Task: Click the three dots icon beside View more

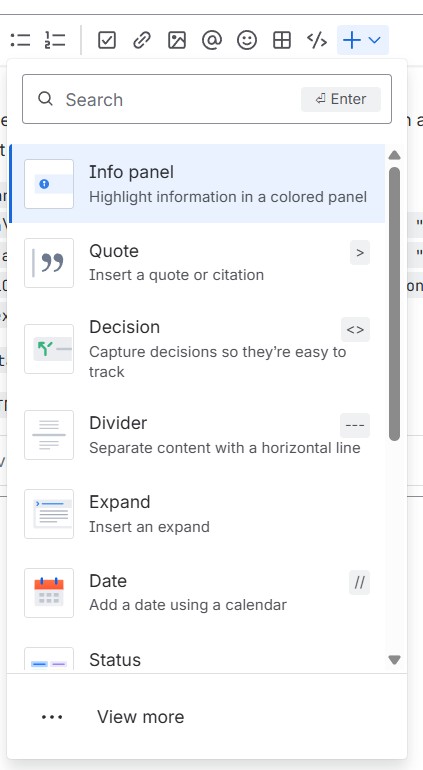Action: point(52,717)
